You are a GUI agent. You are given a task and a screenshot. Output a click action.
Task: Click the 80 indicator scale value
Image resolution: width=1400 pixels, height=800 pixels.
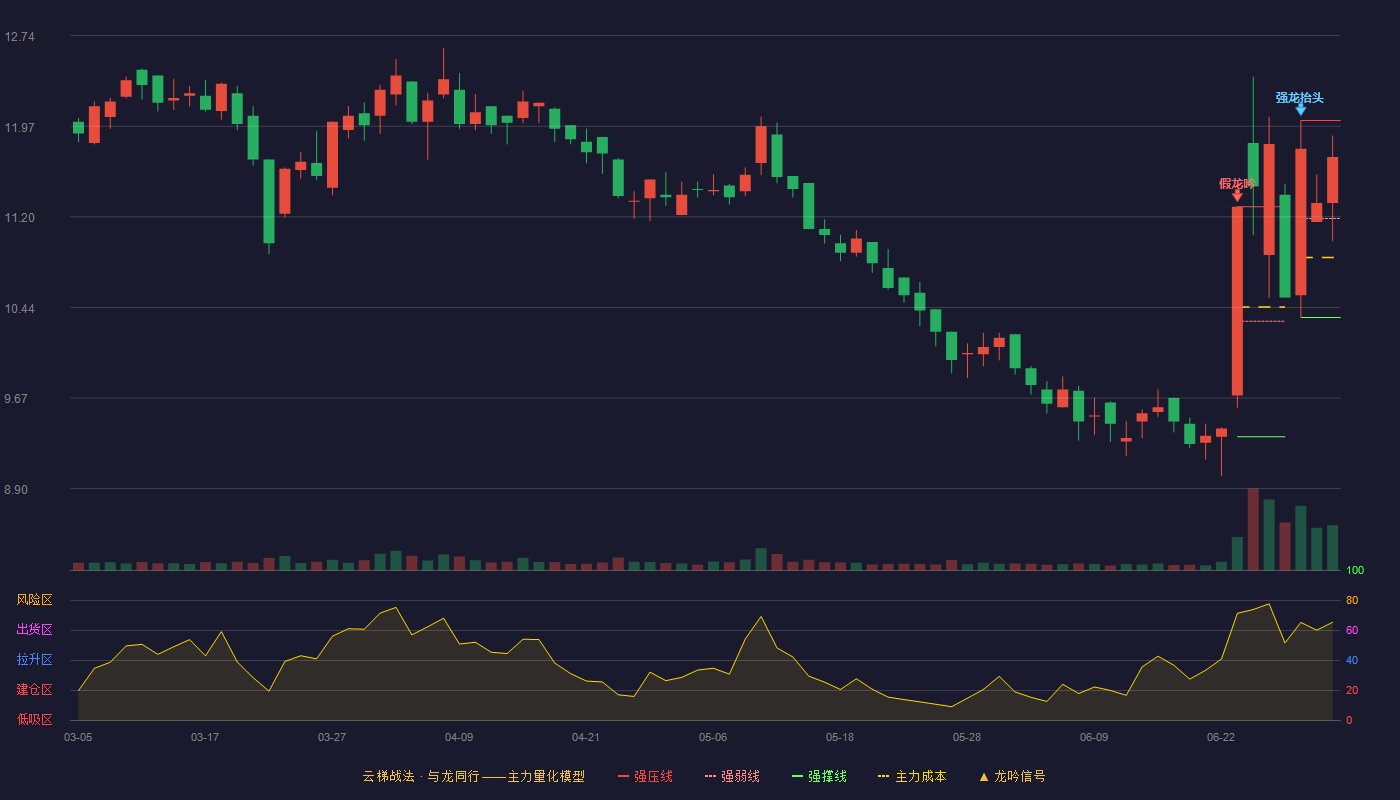click(x=1352, y=600)
